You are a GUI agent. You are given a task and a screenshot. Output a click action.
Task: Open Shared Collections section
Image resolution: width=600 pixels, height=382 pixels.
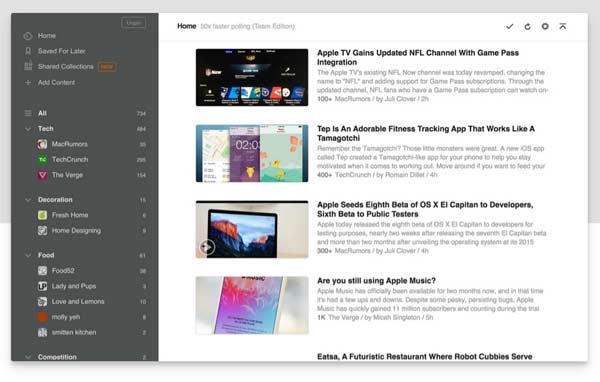click(65, 67)
